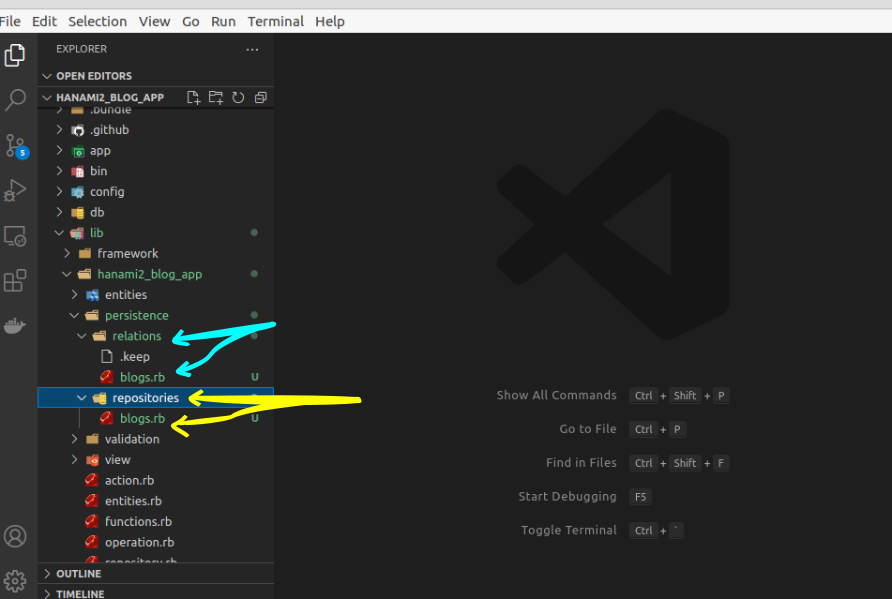Open Run and Debug view
892x599 pixels.
click(x=16, y=190)
